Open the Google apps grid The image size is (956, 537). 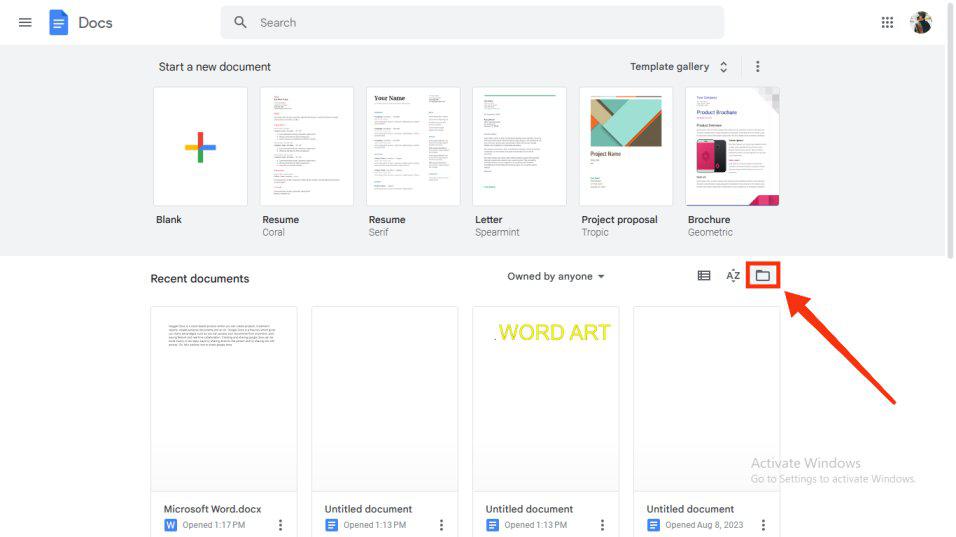tap(887, 23)
